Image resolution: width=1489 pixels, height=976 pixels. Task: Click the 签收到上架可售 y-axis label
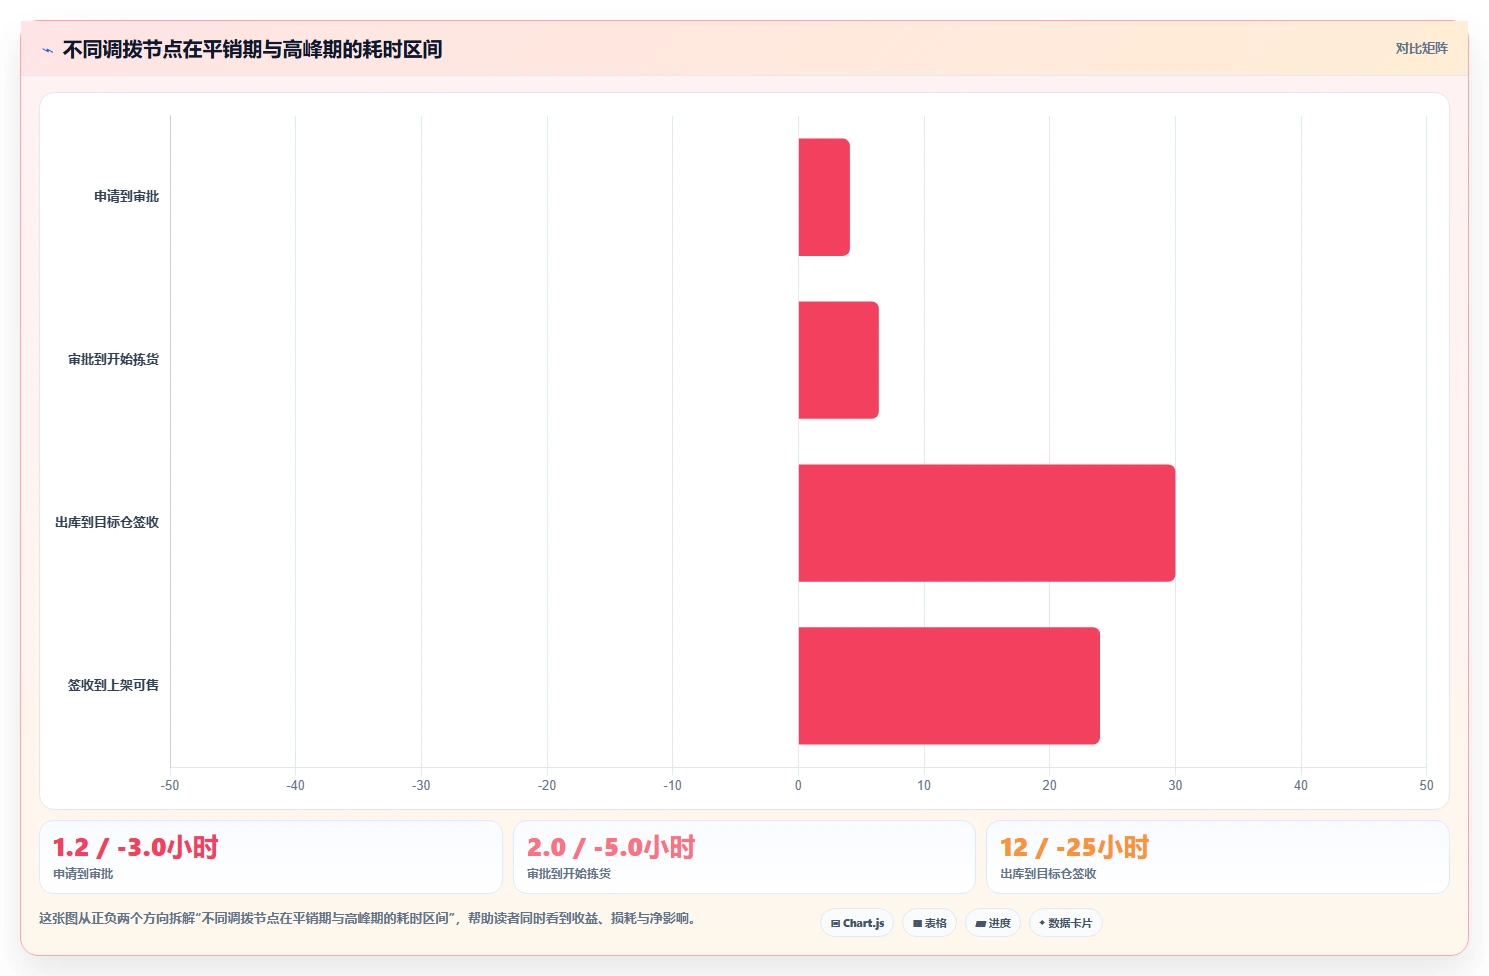pos(114,686)
